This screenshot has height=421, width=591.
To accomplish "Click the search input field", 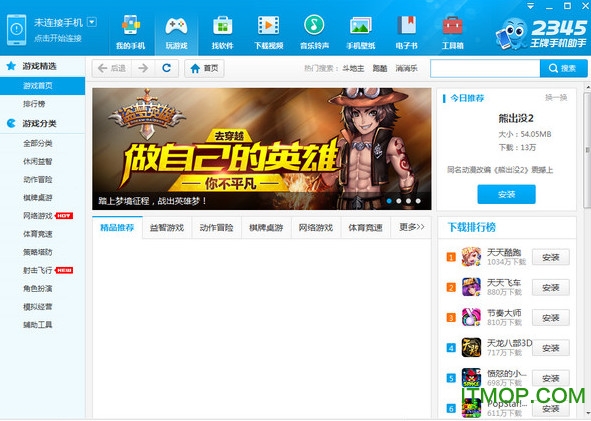I will 485,68.
